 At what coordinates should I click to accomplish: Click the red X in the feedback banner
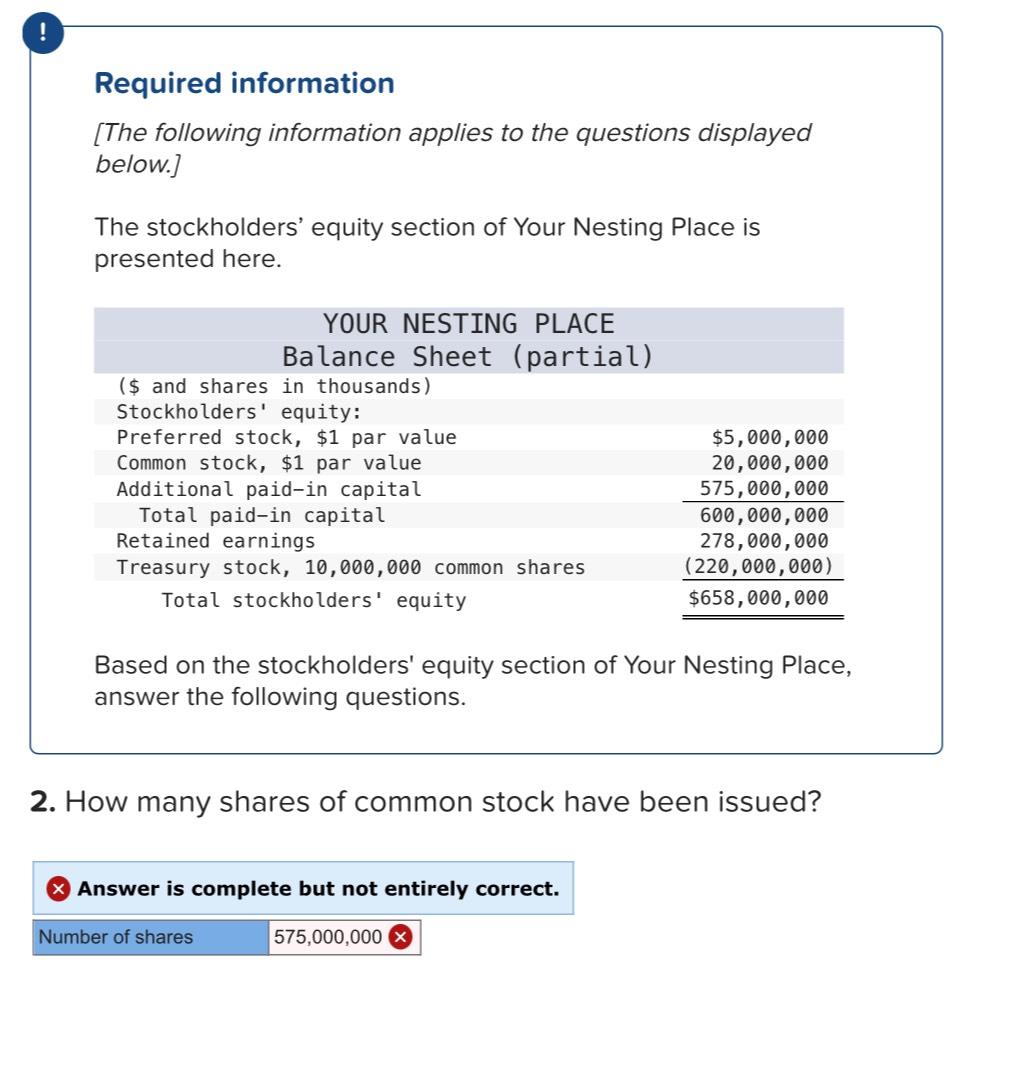(x=60, y=888)
